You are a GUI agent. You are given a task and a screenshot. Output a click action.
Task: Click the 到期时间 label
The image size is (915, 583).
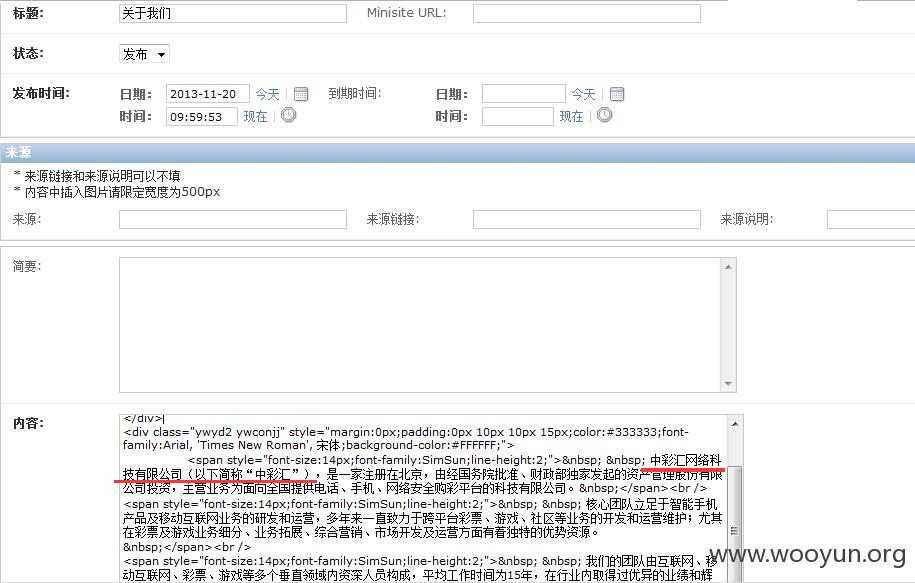(x=355, y=93)
